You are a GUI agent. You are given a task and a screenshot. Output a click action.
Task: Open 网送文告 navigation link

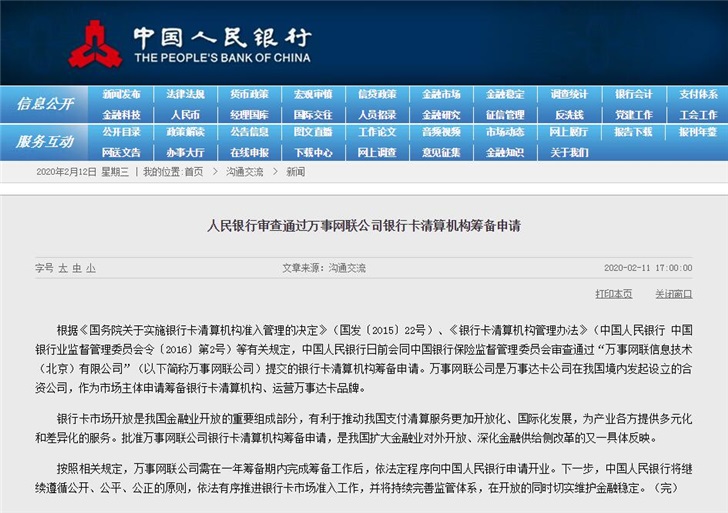pyautogui.click(x=121, y=152)
